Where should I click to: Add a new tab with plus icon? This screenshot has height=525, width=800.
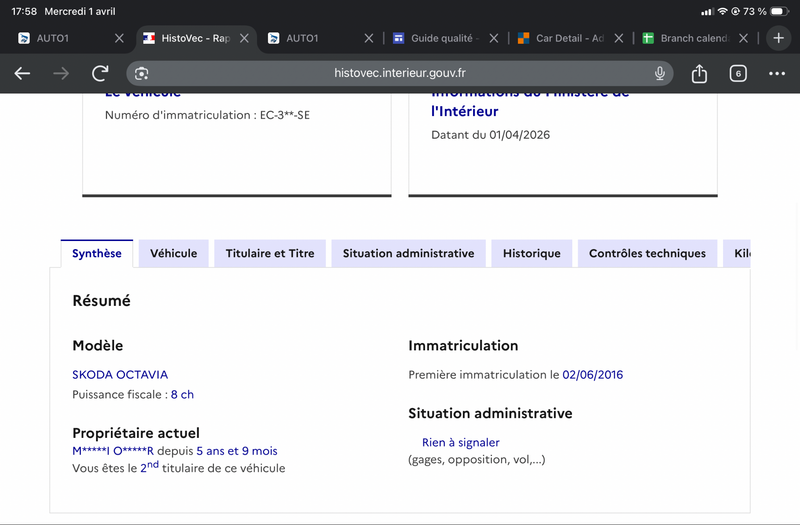(779, 38)
